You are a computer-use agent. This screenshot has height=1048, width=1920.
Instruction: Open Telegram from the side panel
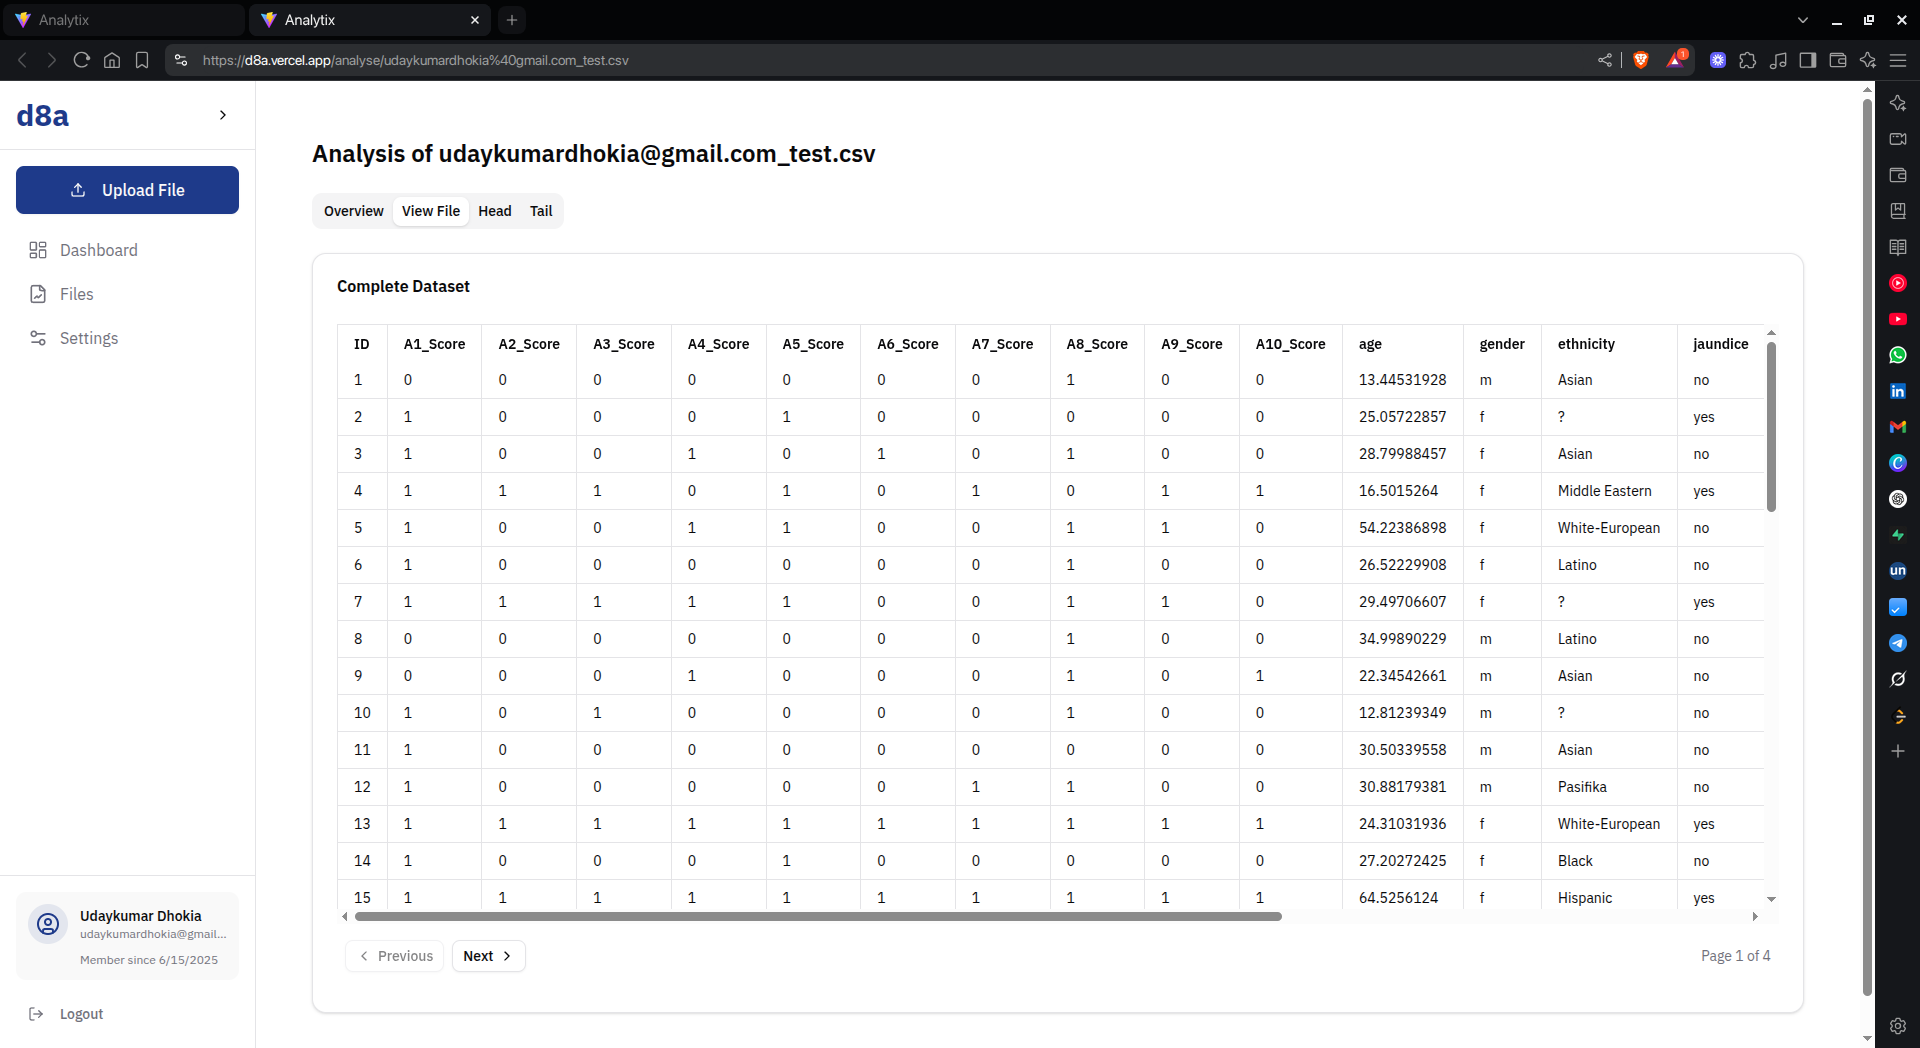pyautogui.click(x=1898, y=643)
